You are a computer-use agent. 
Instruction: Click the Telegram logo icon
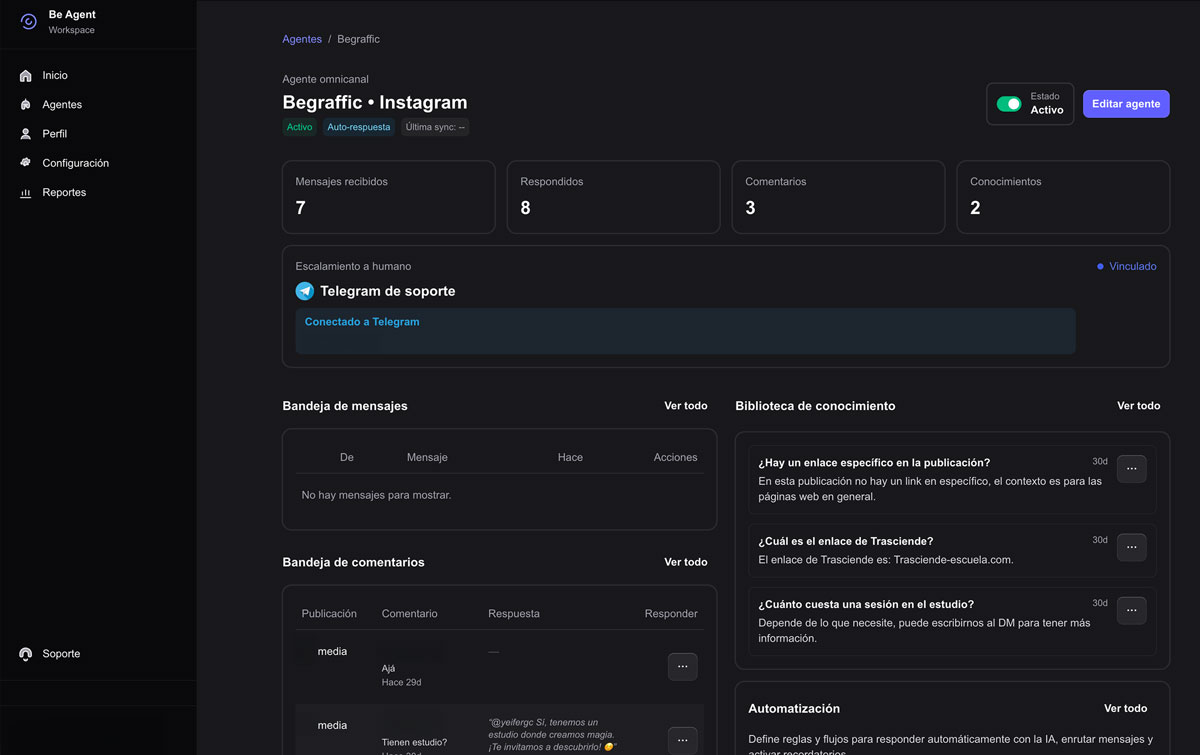pos(305,291)
